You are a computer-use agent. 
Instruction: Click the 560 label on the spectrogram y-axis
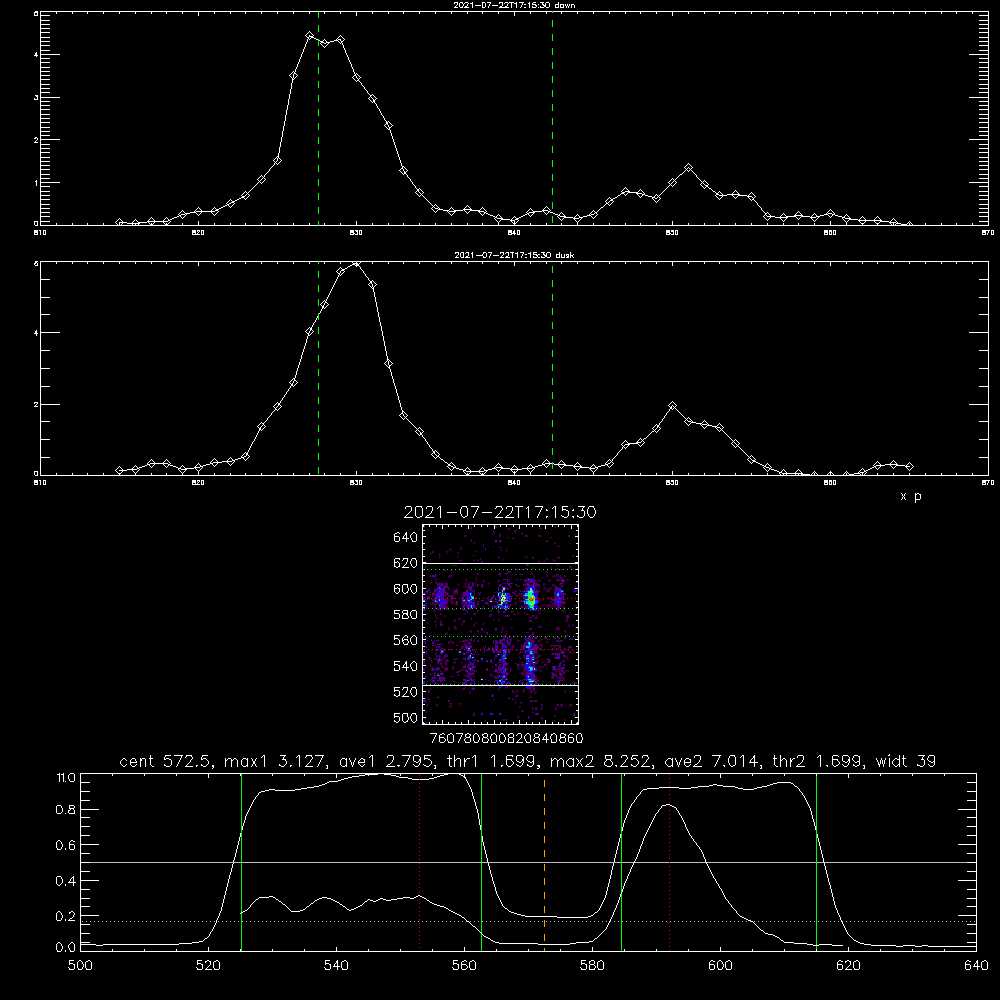[x=405, y=640]
